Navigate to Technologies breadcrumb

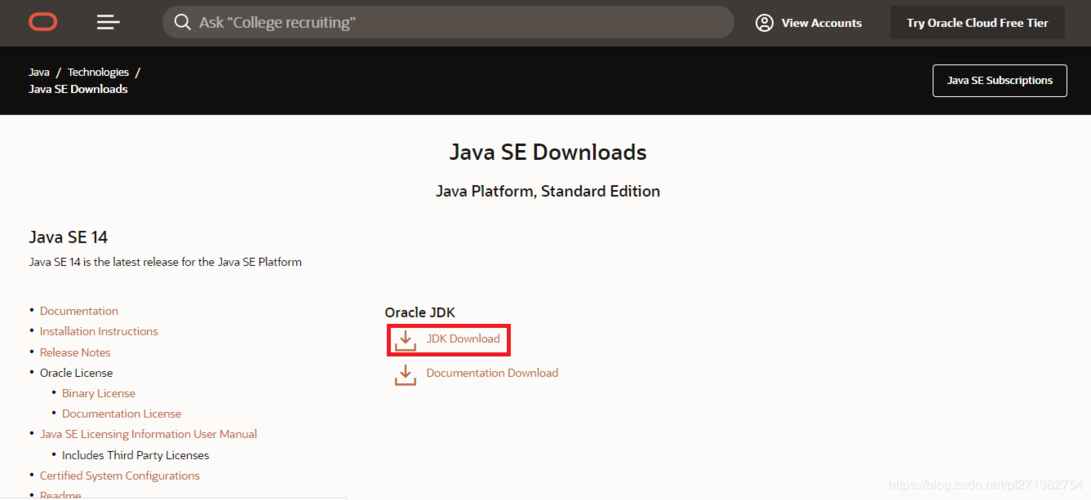coord(98,72)
